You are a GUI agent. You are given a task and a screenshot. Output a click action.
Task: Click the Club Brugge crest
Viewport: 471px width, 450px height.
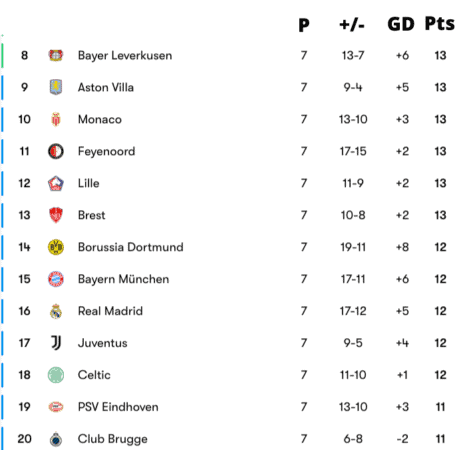pos(56,439)
